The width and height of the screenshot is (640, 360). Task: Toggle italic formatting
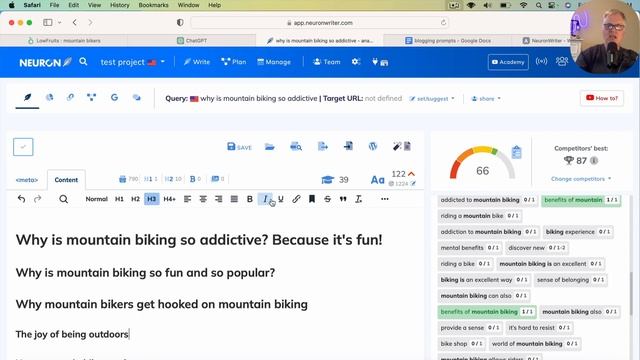point(265,199)
